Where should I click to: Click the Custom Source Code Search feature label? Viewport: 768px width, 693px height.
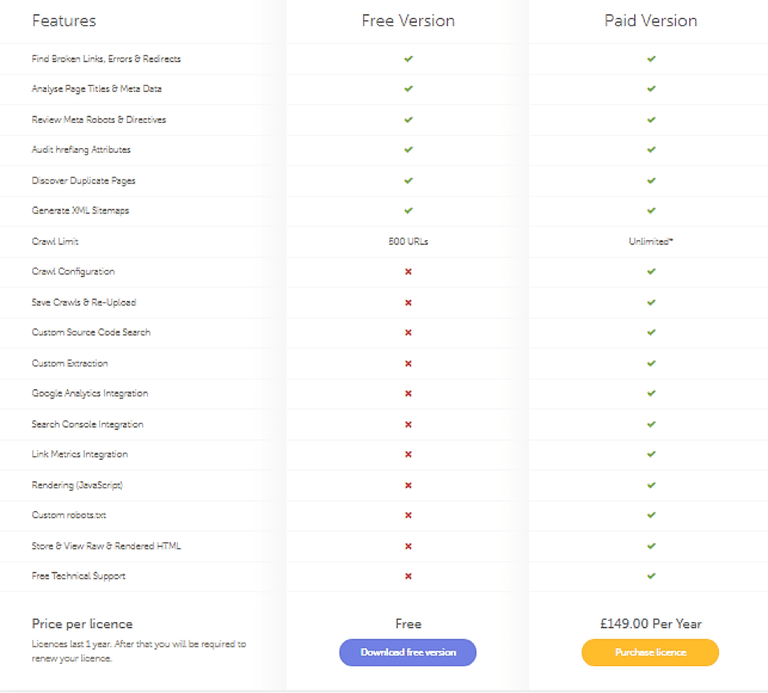pyautogui.click(x=91, y=333)
